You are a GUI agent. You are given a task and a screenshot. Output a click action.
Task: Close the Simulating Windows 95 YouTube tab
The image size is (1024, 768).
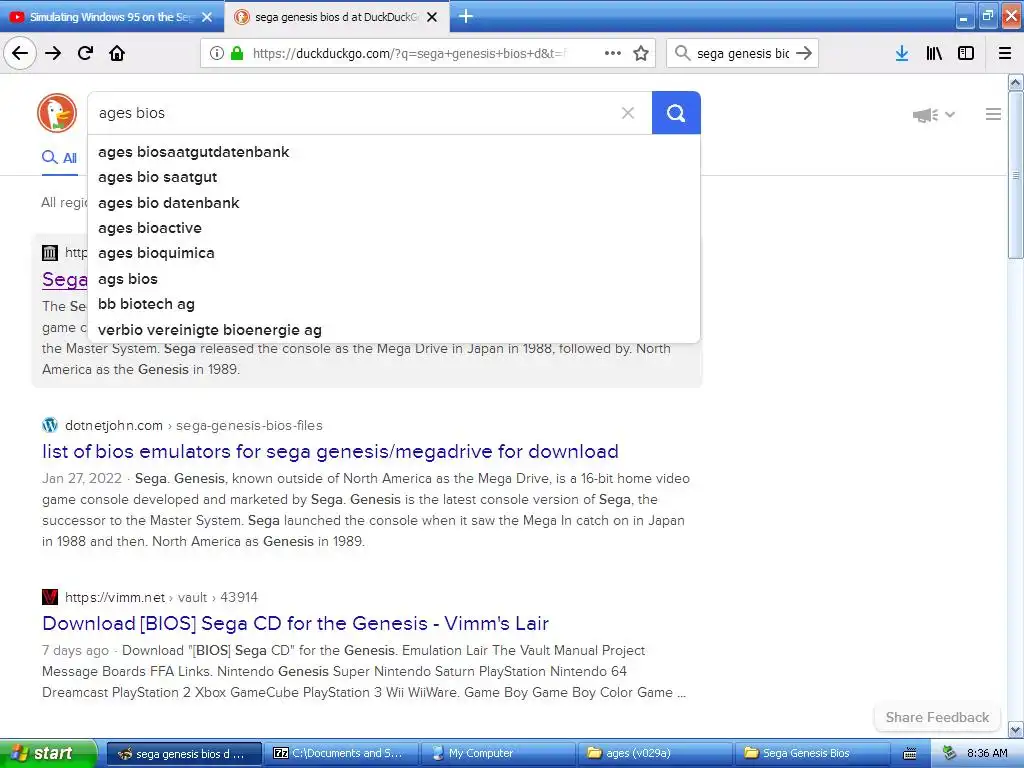coord(207,17)
